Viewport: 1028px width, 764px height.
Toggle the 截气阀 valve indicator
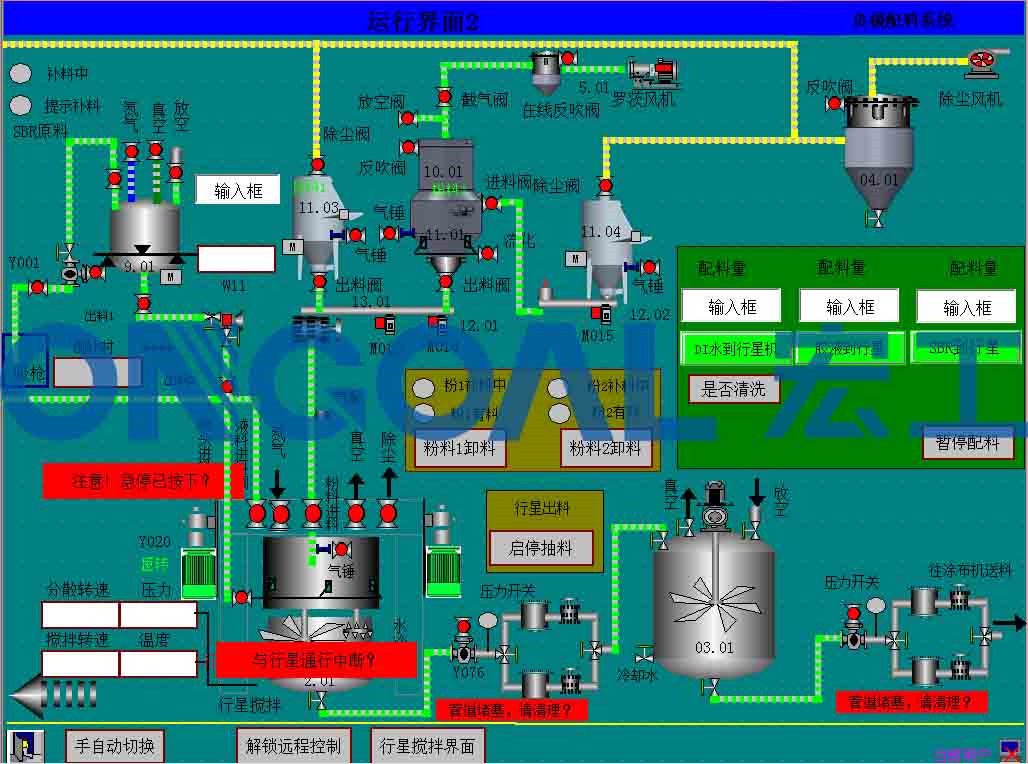[x=444, y=98]
